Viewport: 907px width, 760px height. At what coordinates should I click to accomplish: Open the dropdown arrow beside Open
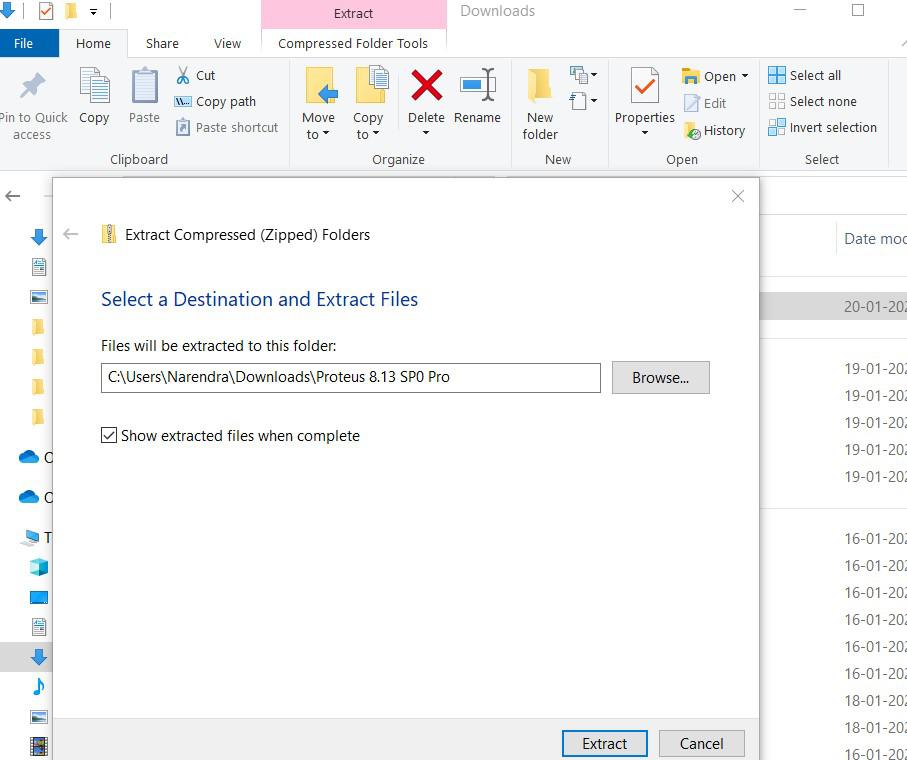pos(745,77)
